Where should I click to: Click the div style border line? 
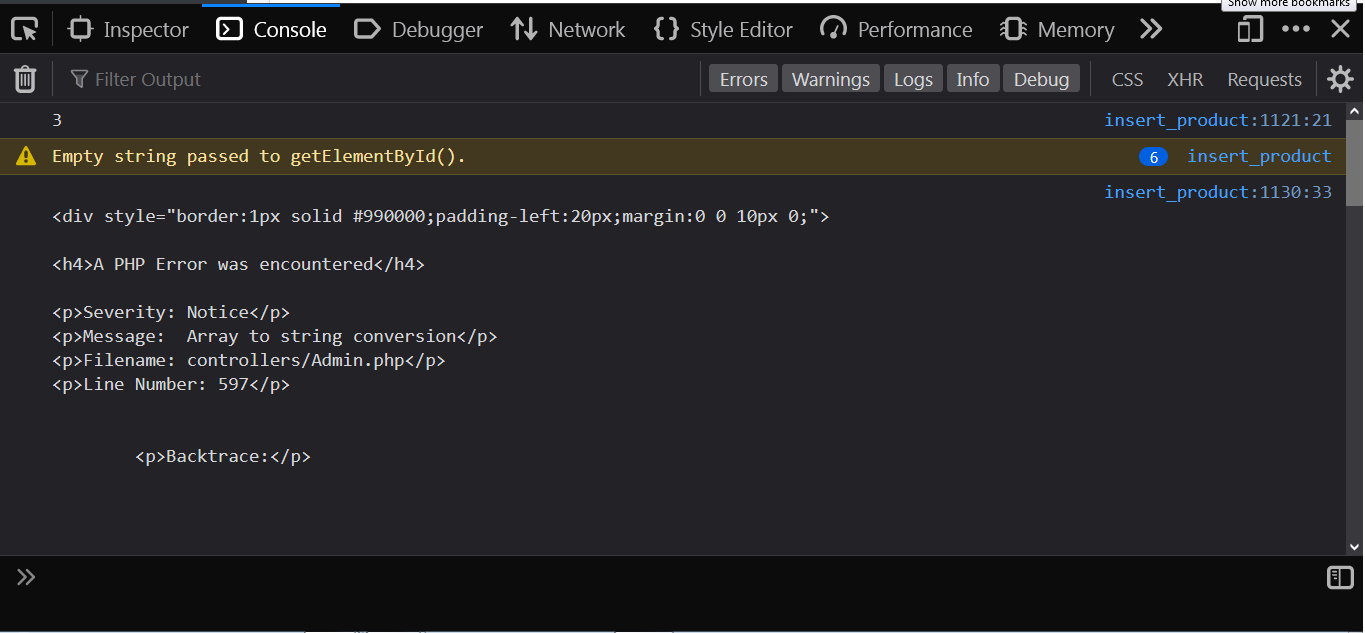point(441,216)
